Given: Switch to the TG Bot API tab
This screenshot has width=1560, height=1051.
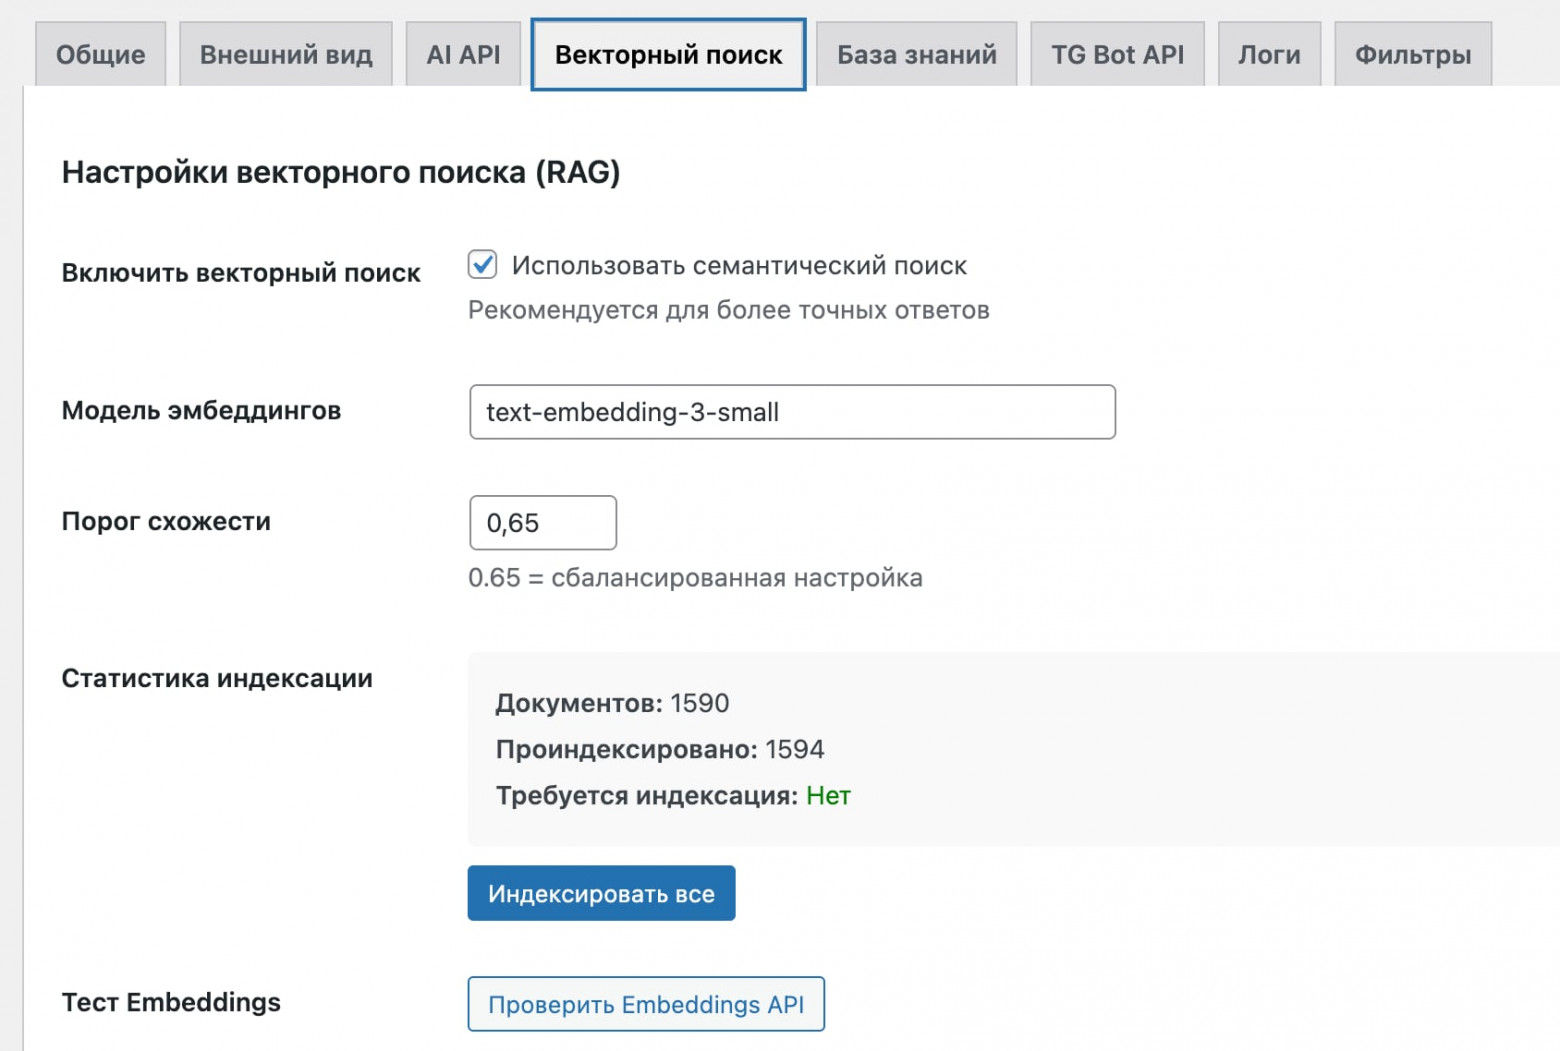Looking at the screenshot, I should click(x=1117, y=54).
